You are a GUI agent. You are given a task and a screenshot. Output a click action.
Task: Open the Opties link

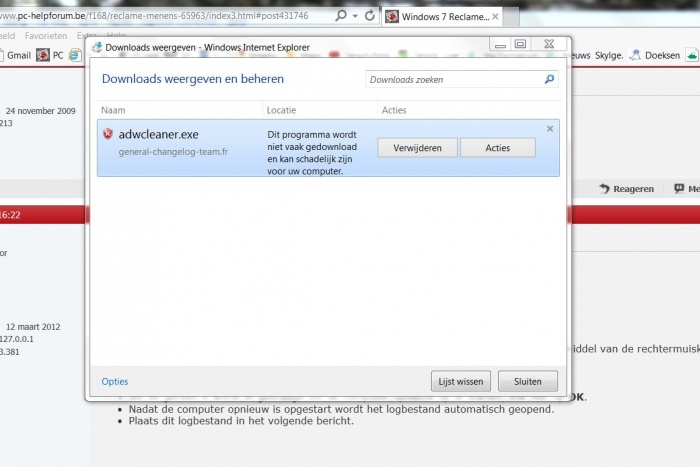tap(115, 381)
